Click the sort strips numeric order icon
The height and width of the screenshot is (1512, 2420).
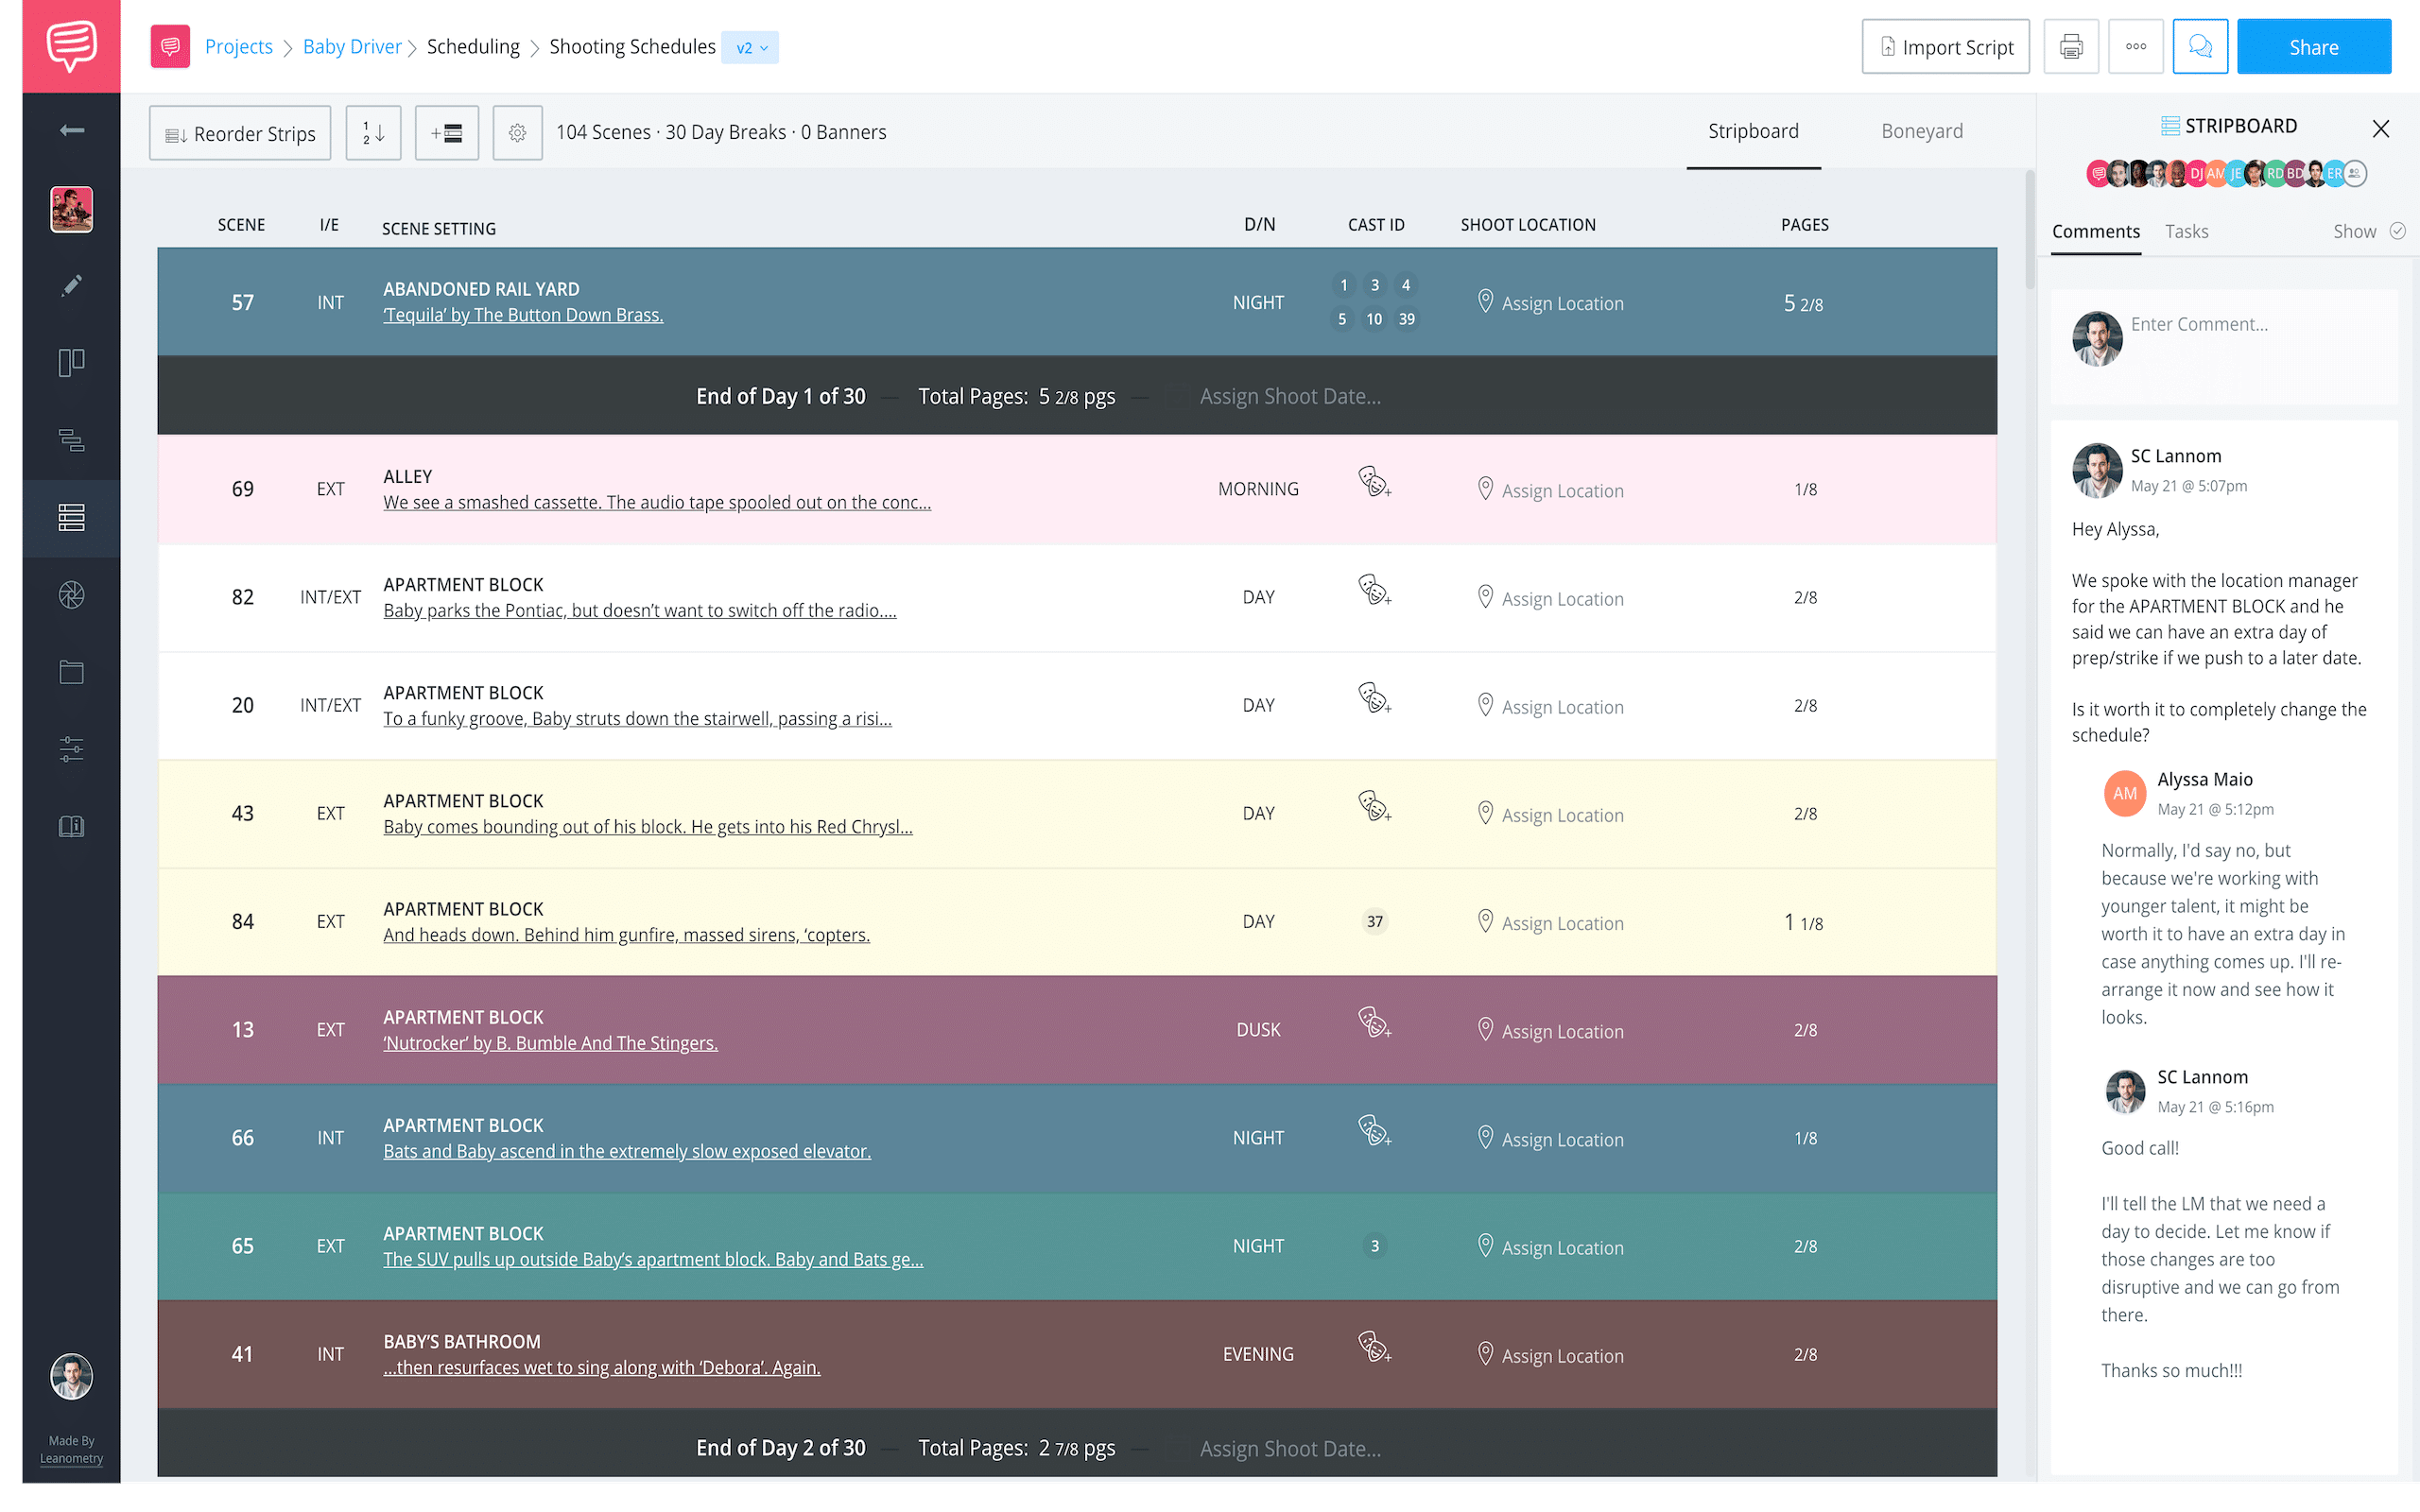click(373, 133)
